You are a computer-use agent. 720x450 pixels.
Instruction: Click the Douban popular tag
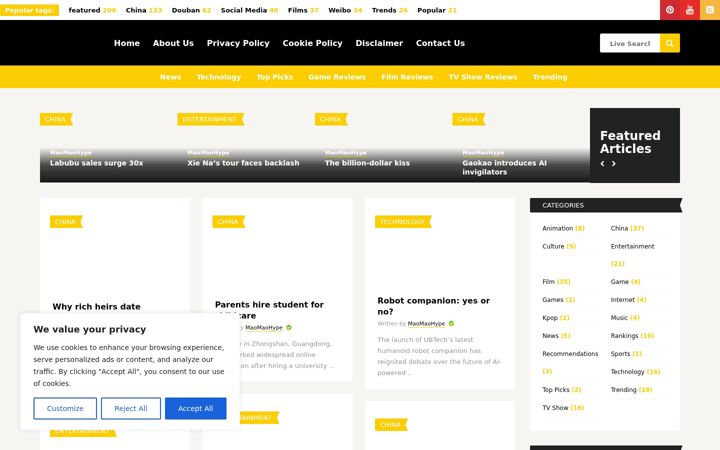tap(191, 10)
